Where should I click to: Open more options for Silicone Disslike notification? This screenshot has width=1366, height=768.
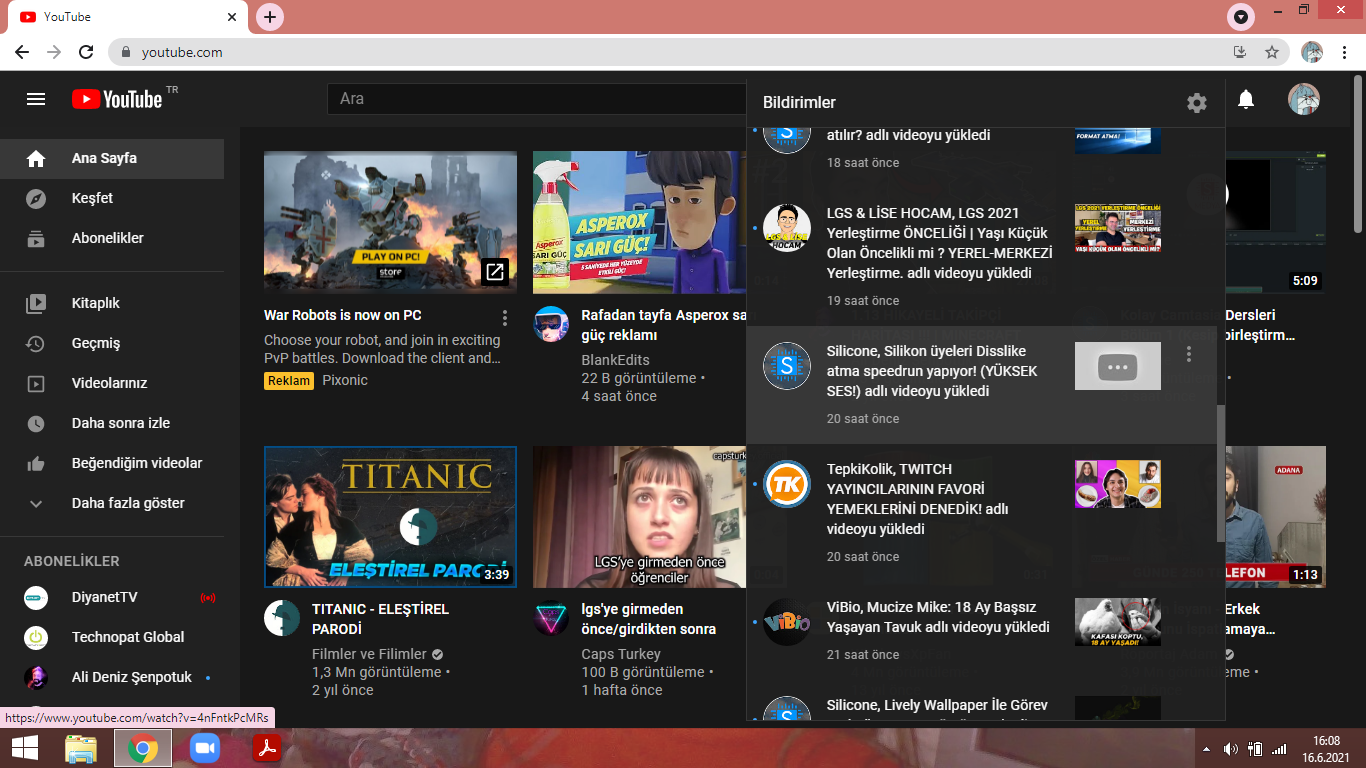[x=1189, y=354]
